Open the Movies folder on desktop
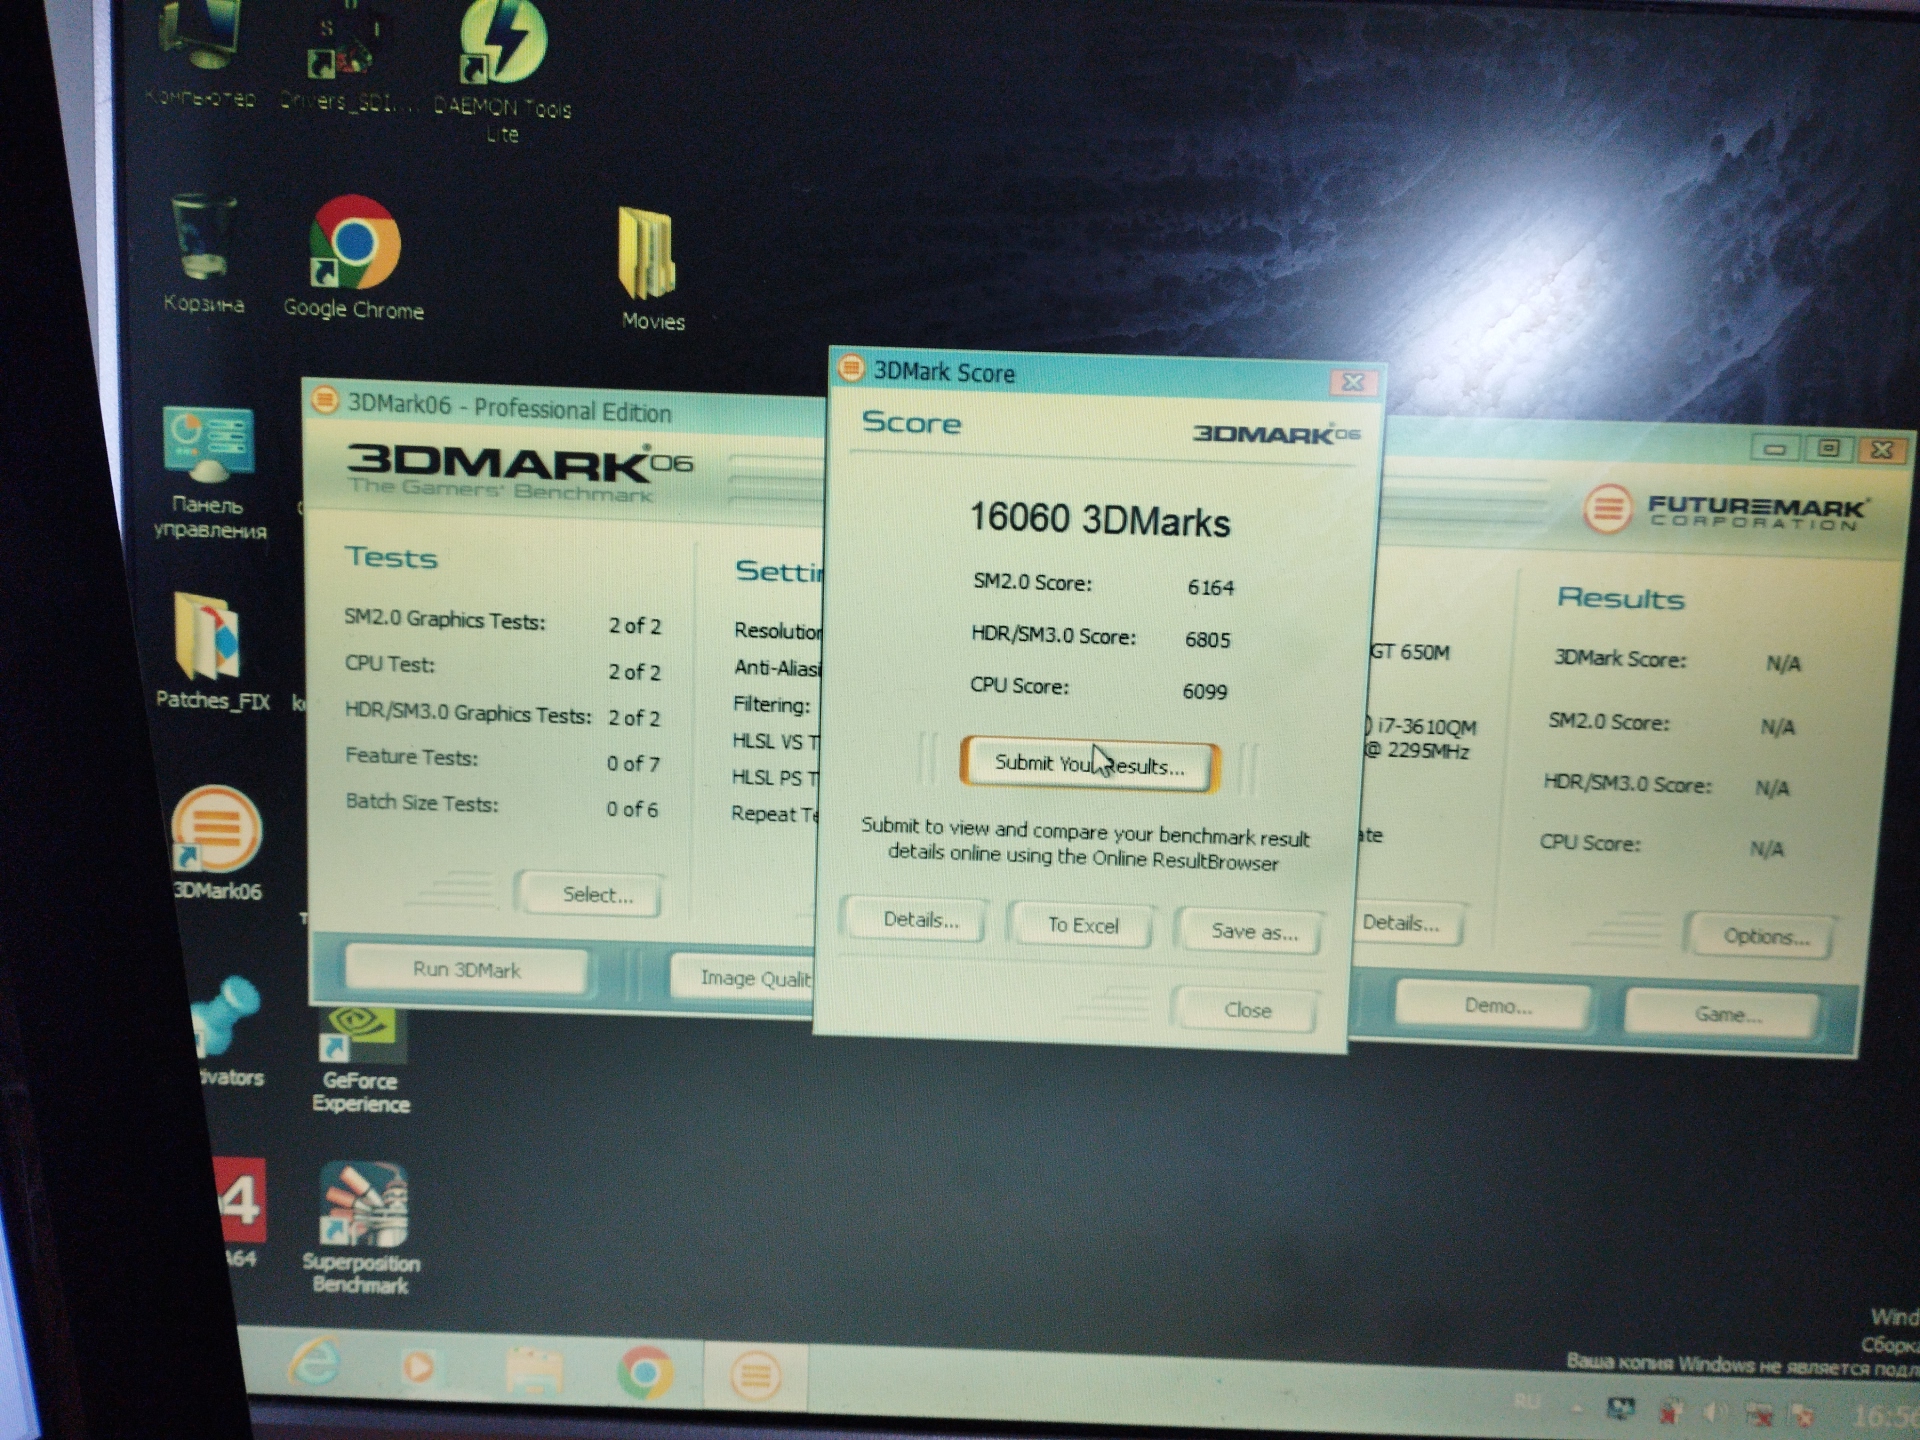This screenshot has width=1920, height=1440. [651, 268]
